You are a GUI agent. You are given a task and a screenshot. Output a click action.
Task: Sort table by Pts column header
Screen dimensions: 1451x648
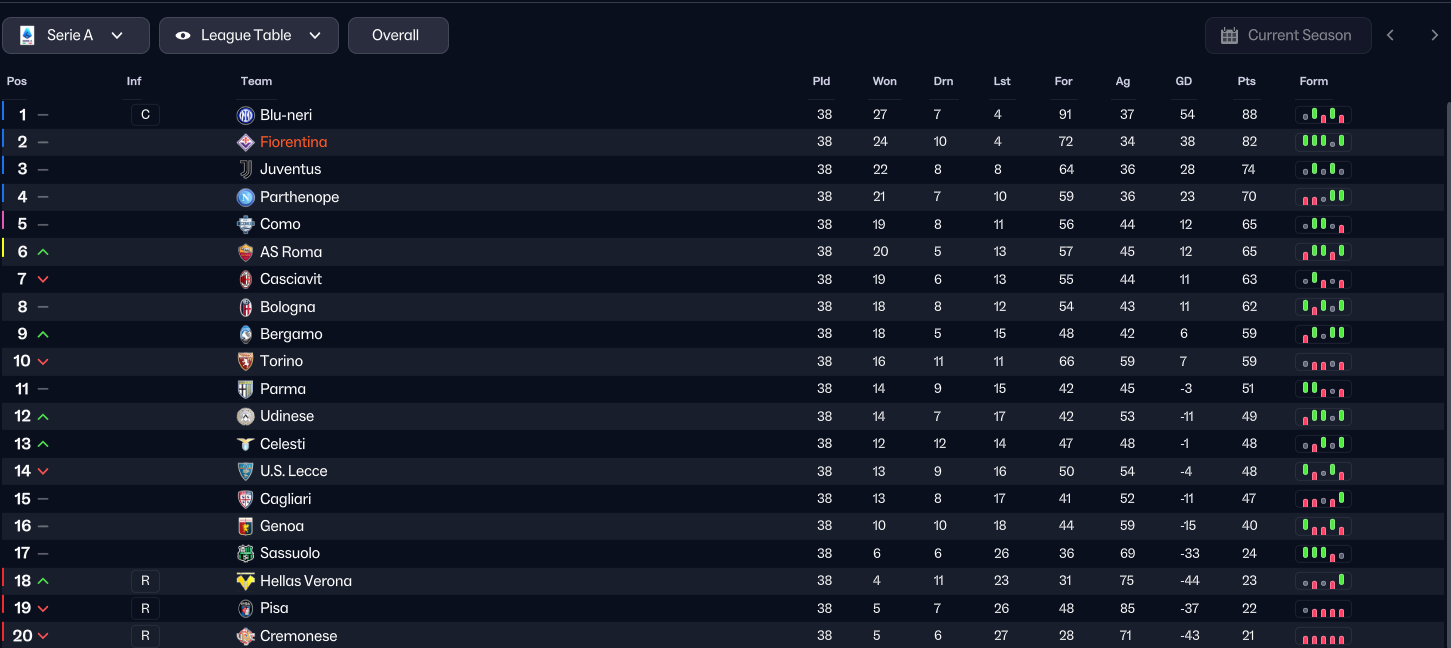pos(1246,81)
